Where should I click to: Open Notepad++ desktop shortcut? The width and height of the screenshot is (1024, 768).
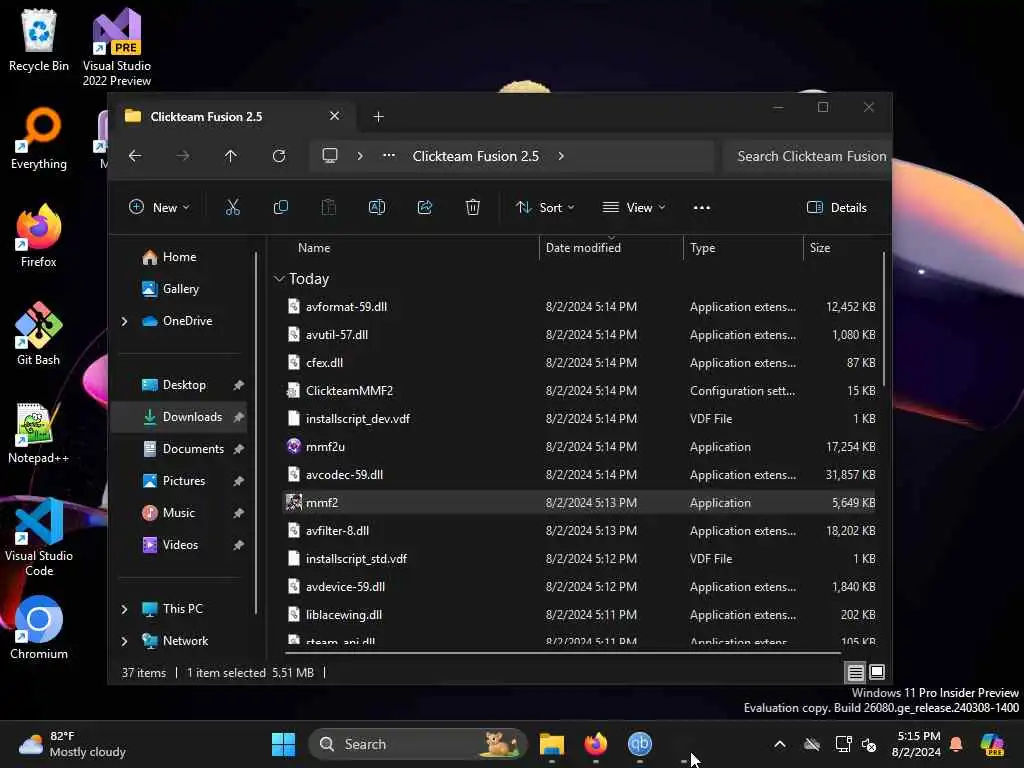click(39, 432)
